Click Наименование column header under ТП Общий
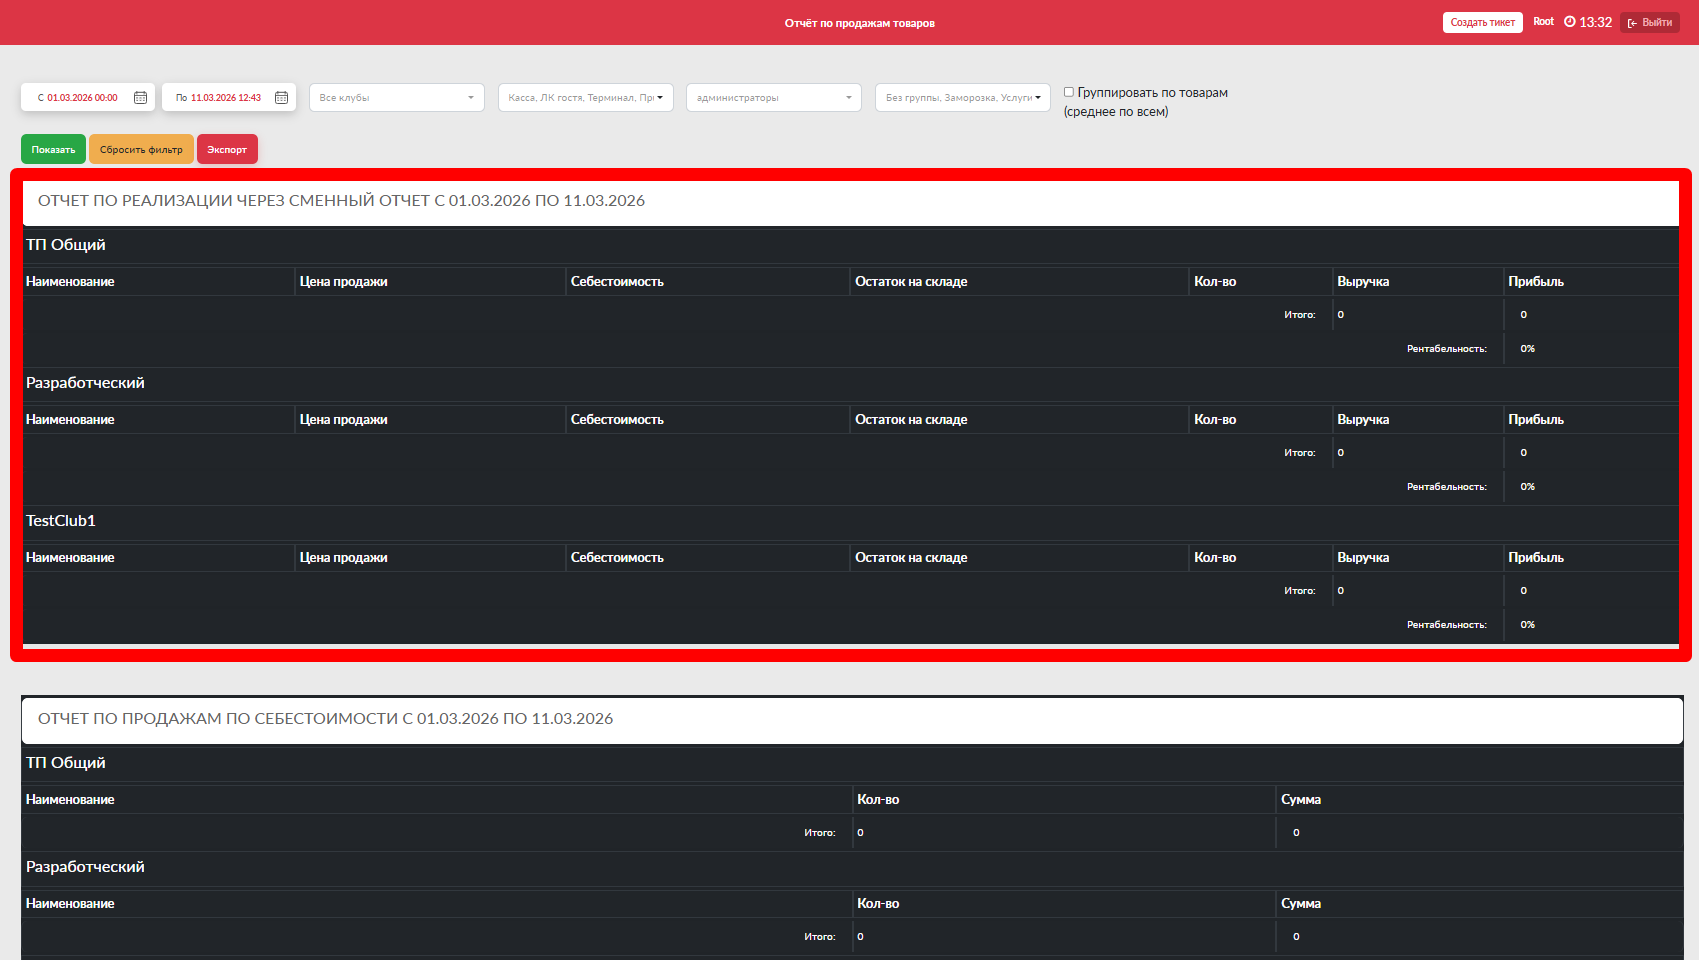Image resolution: width=1699 pixels, height=960 pixels. point(70,282)
